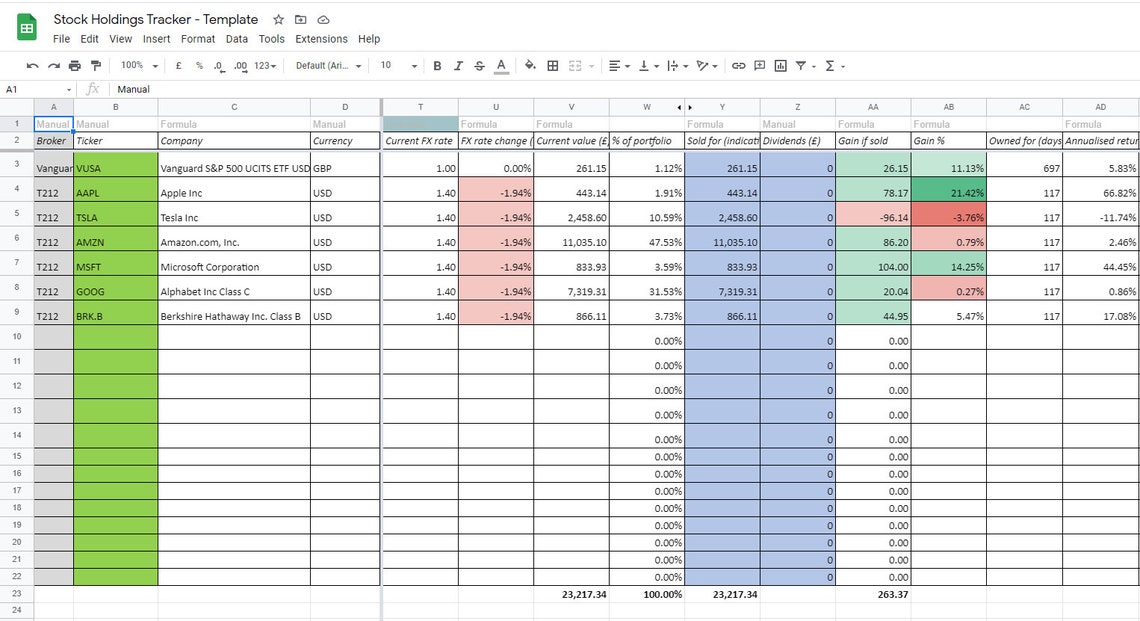The height and width of the screenshot is (621, 1140).
Task: Open the text color picker
Action: [x=500, y=65]
